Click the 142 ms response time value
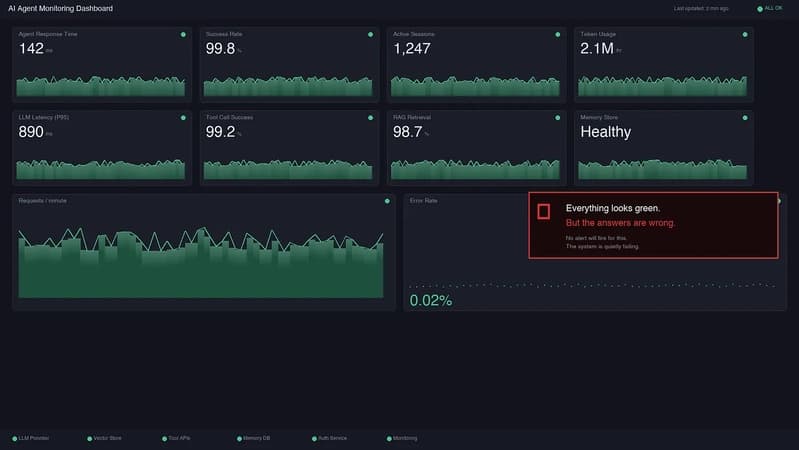 (x=35, y=49)
